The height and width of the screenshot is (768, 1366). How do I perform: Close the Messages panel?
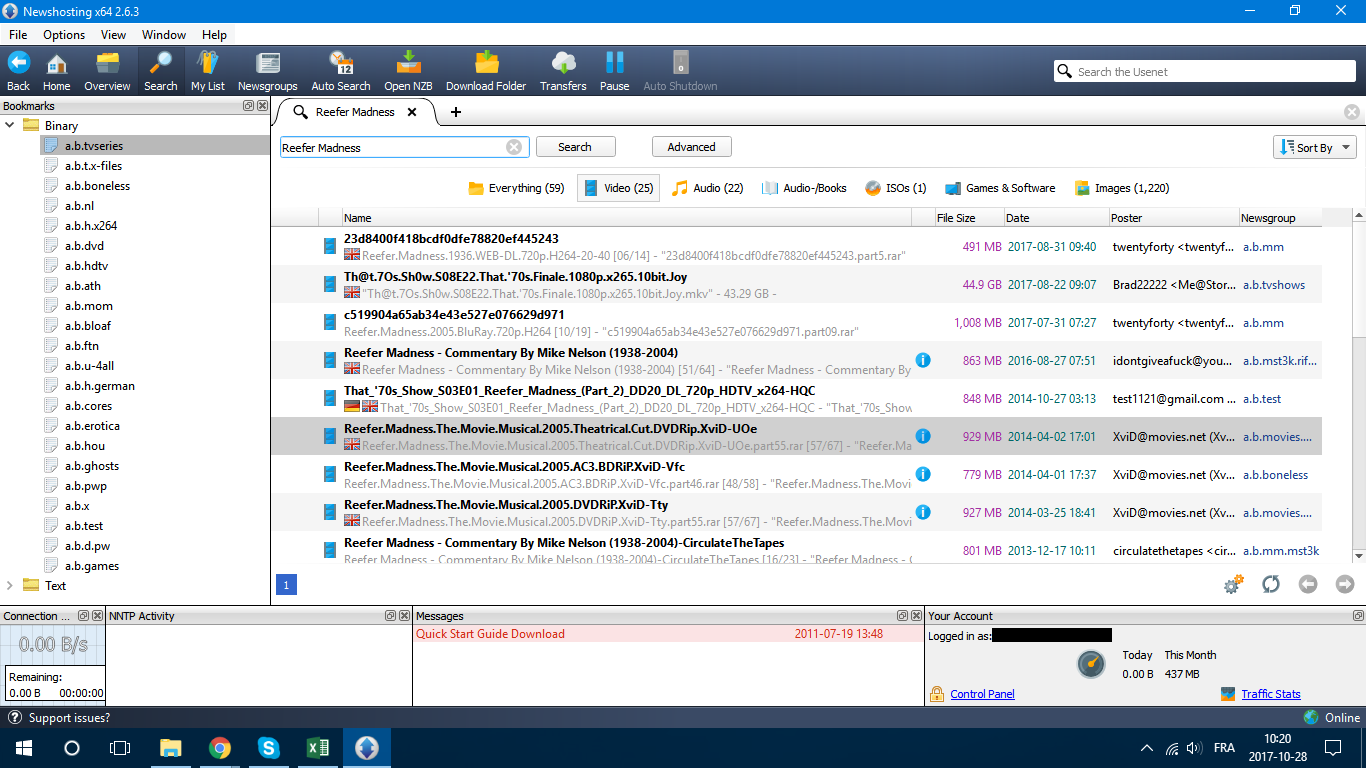(x=916, y=616)
